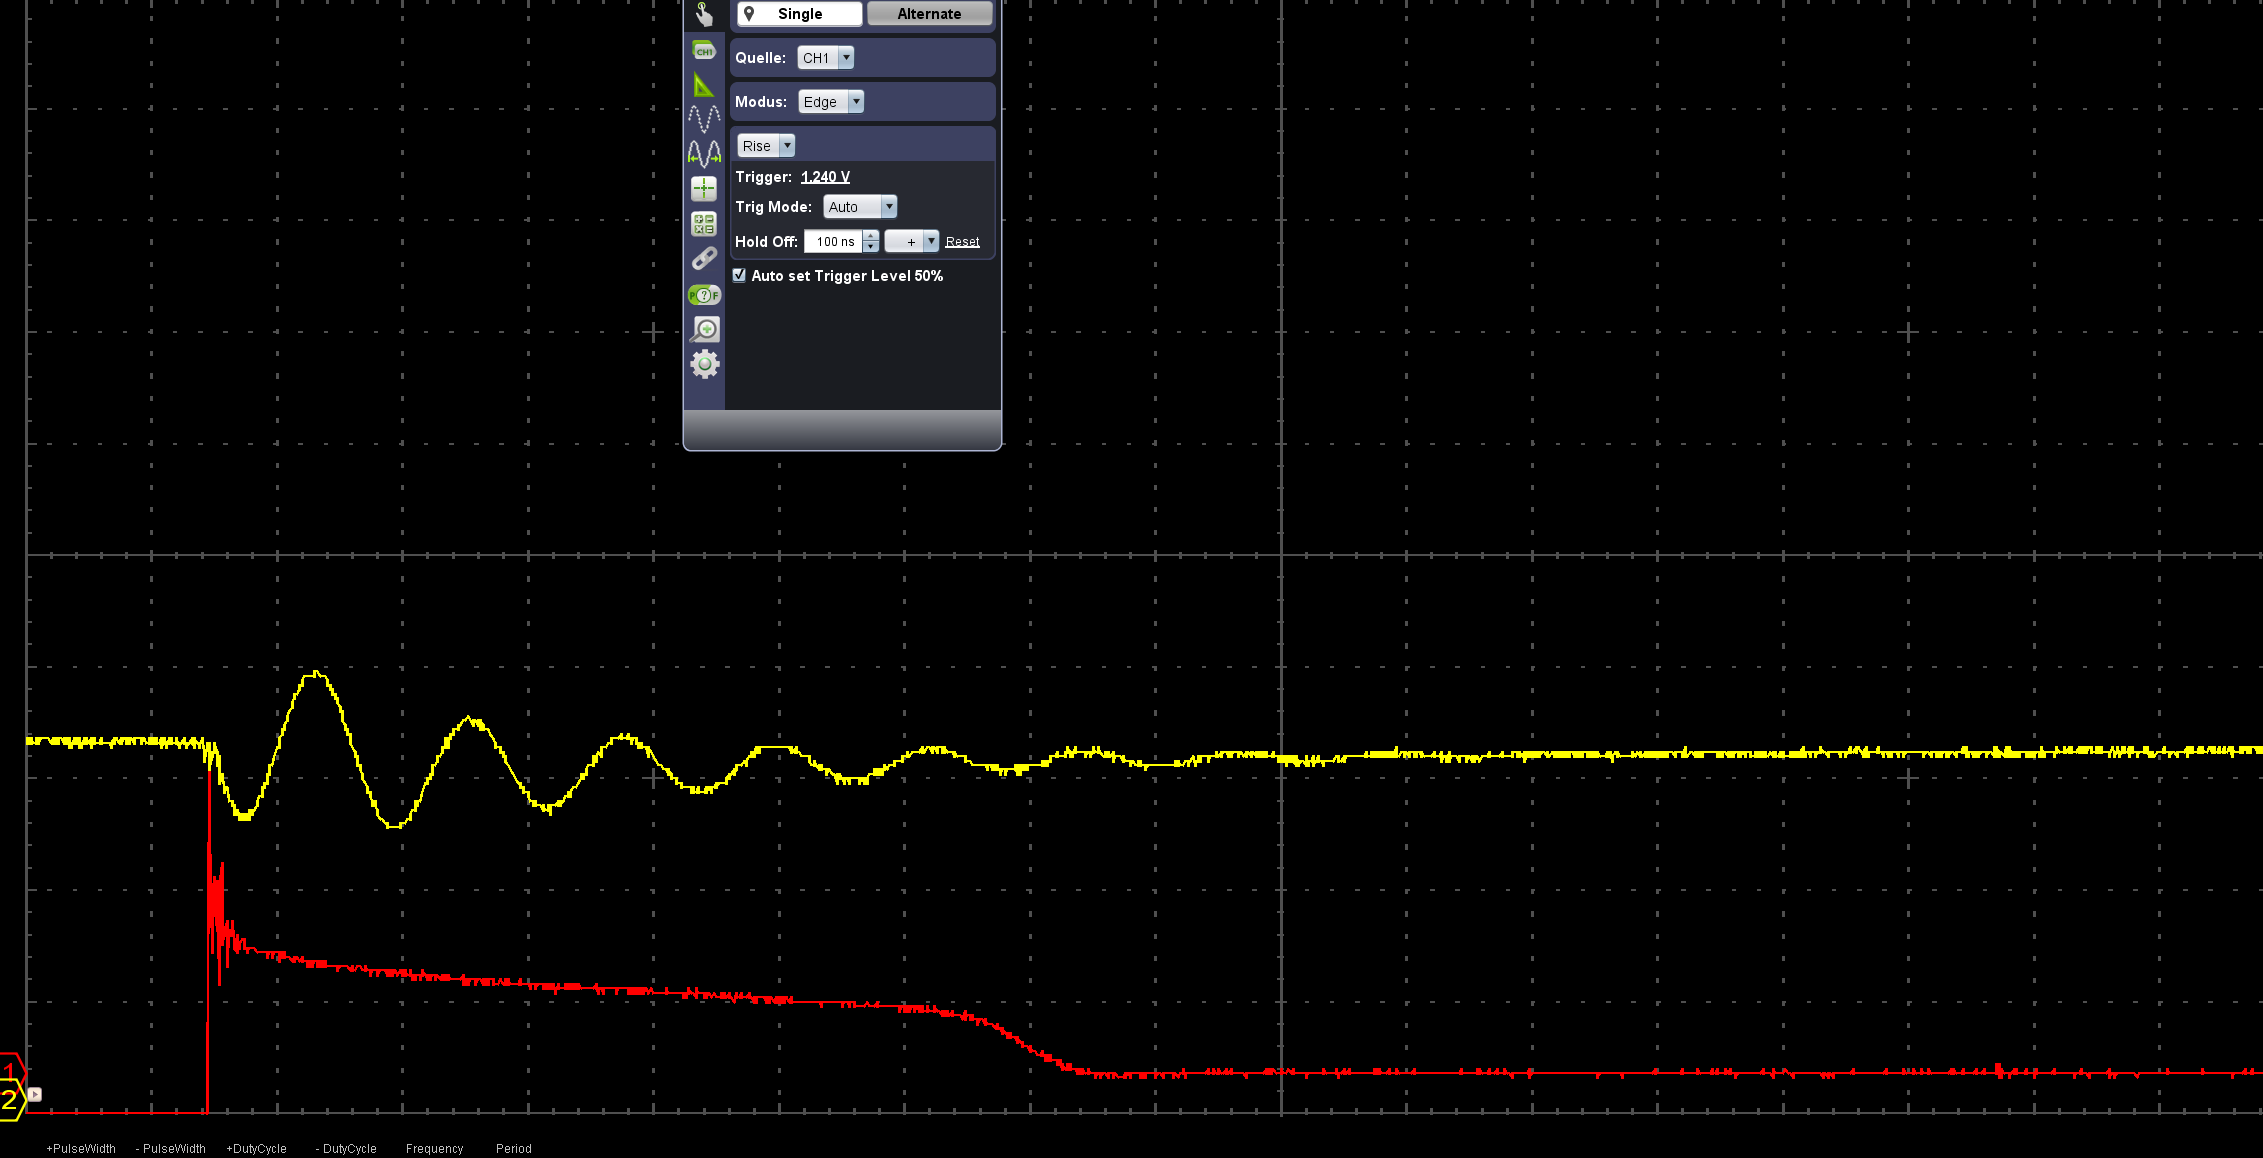Open the gear settings icon
2263x1158 pixels.
click(705, 364)
